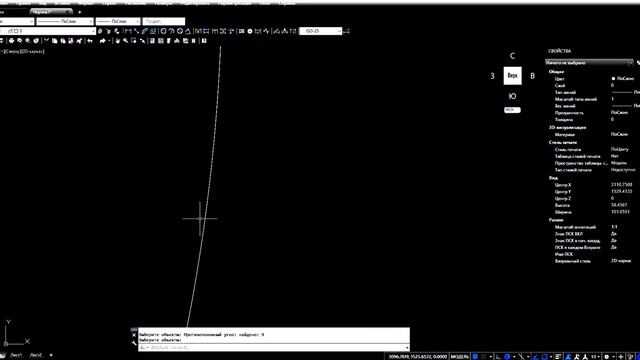Click the Цвет ПоСлою color swatch
Viewport: 640px width, 360px height.
(x=613, y=78)
